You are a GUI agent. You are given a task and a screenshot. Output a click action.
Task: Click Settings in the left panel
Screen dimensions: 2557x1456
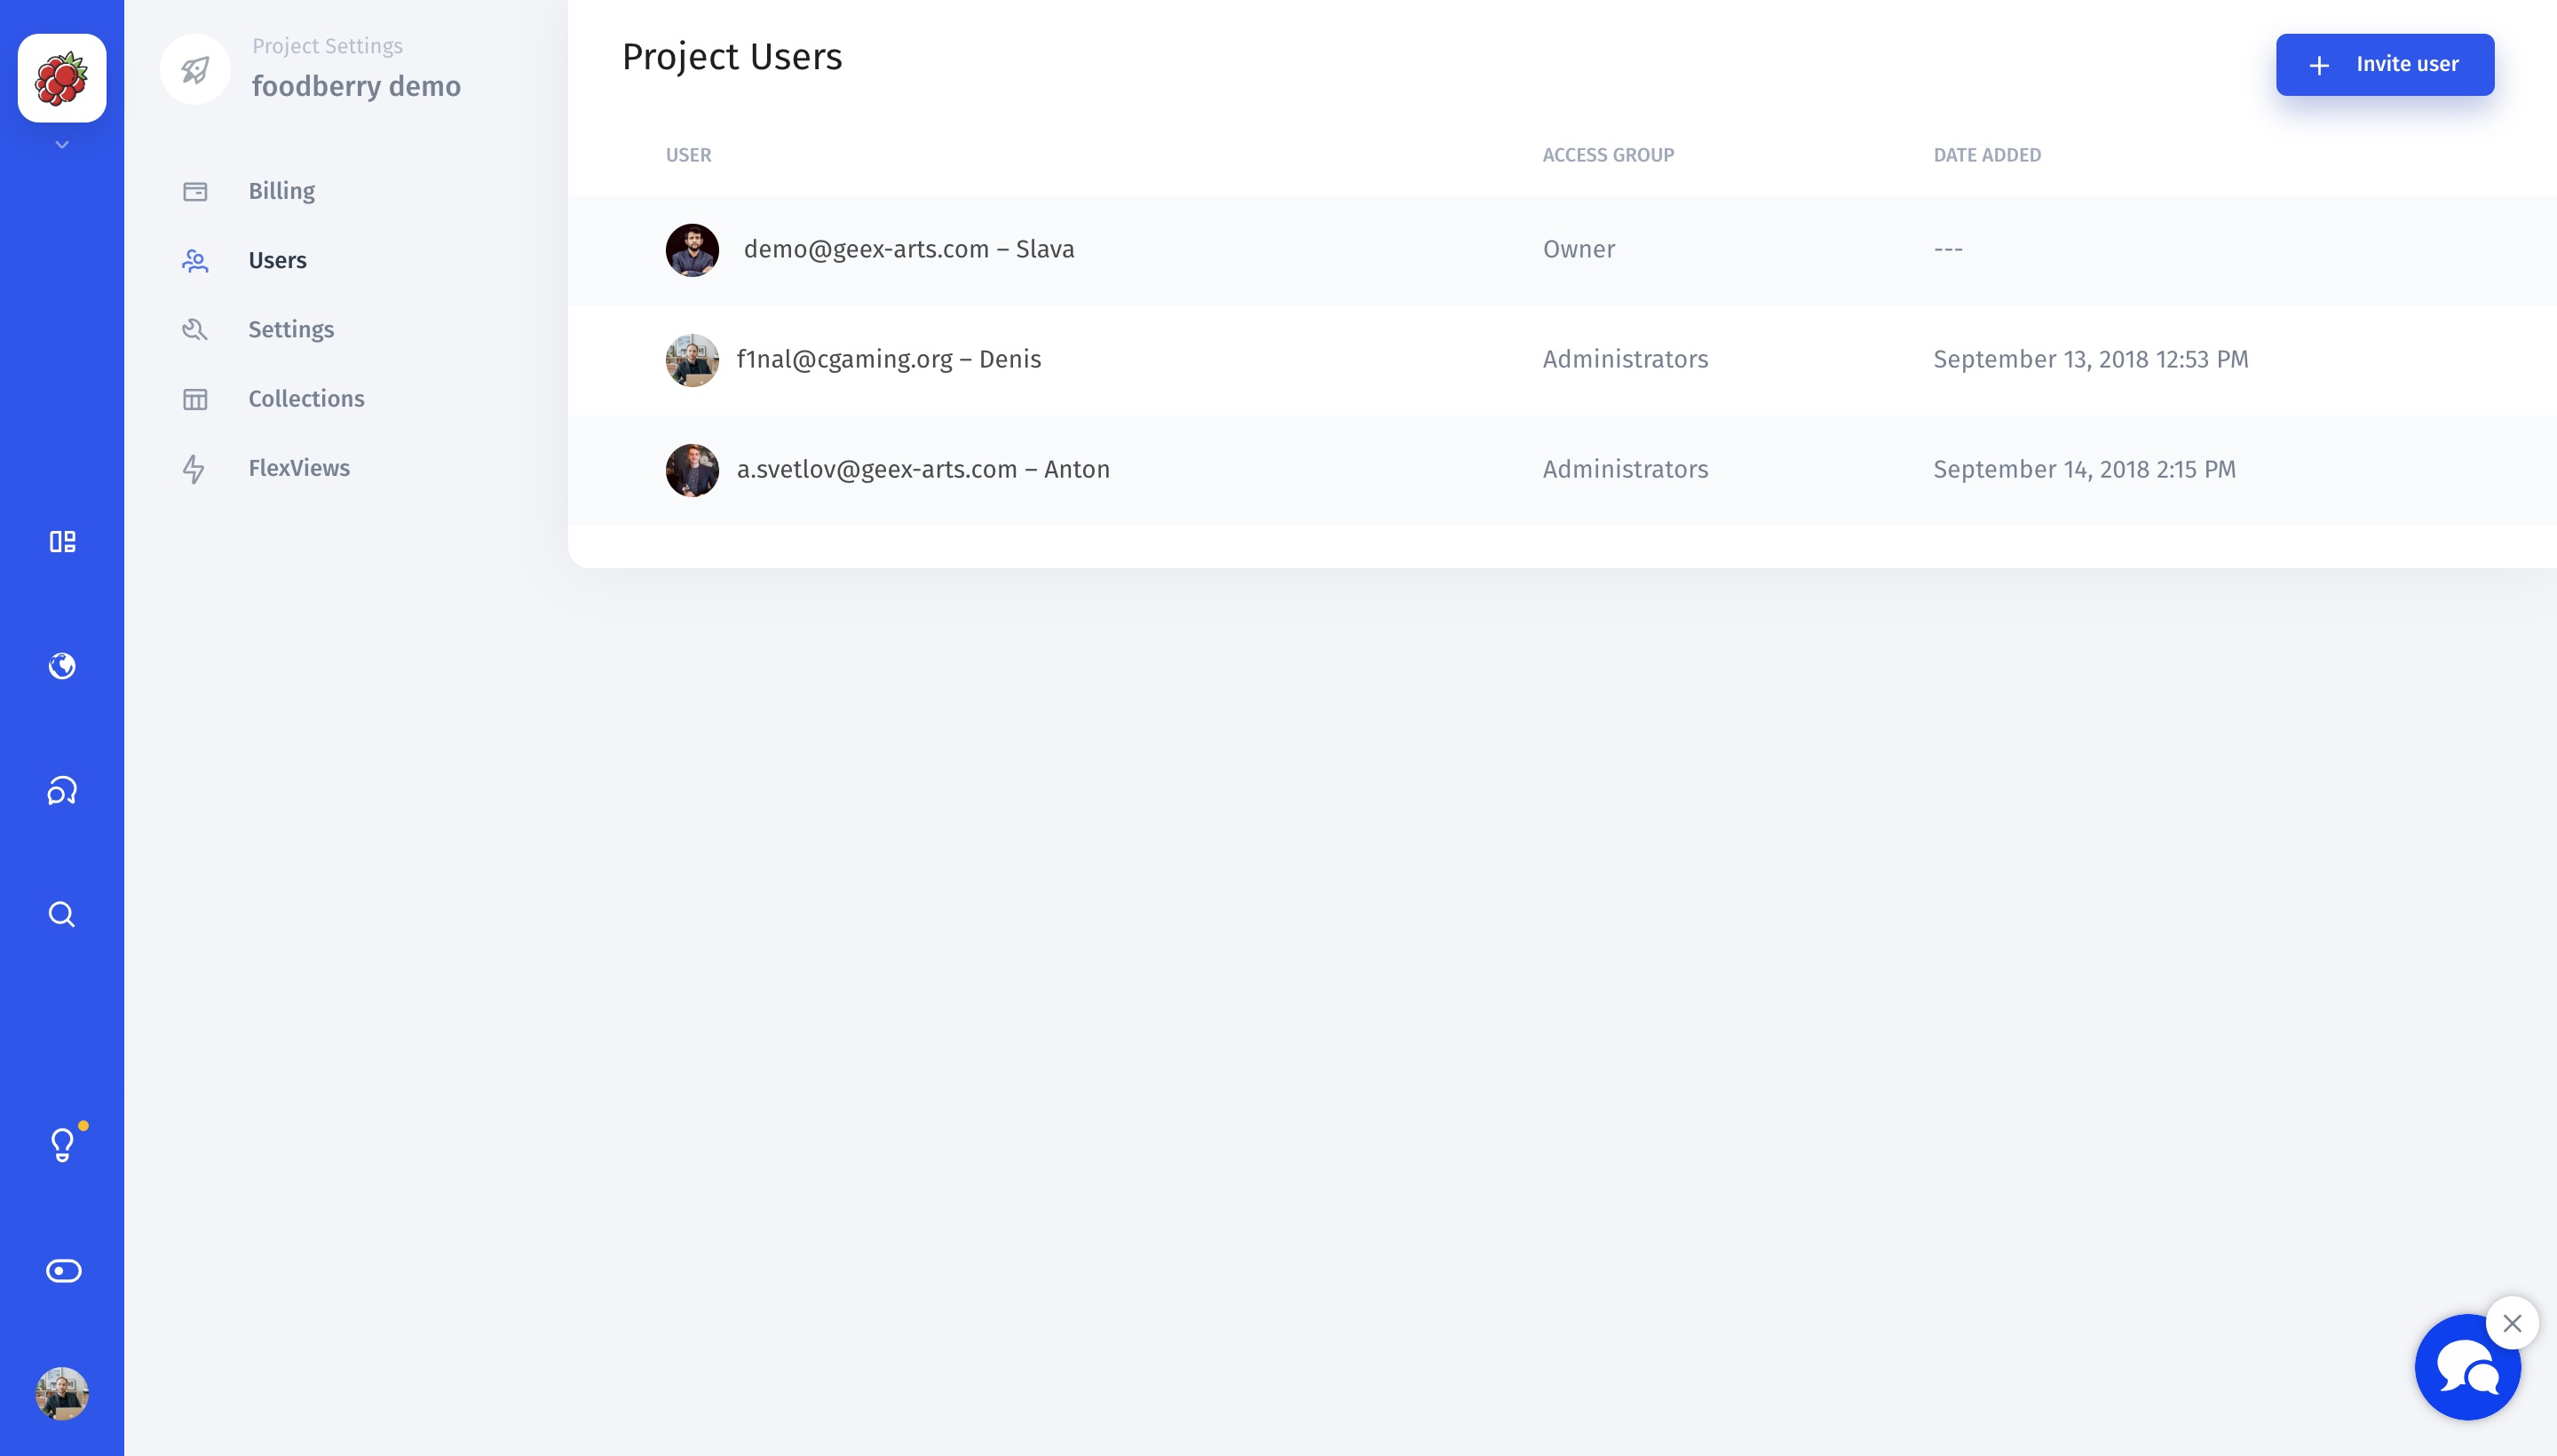pyautogui.click(x=291, y=330)
